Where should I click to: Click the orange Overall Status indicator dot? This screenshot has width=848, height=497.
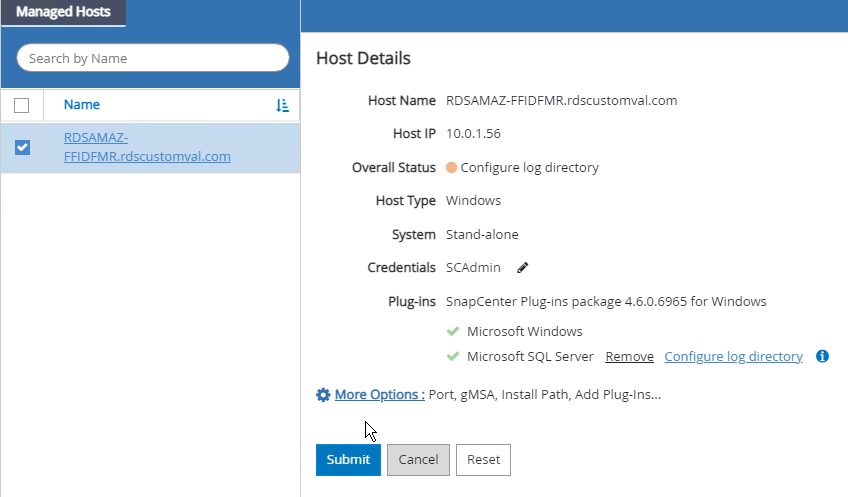(452, 168)
